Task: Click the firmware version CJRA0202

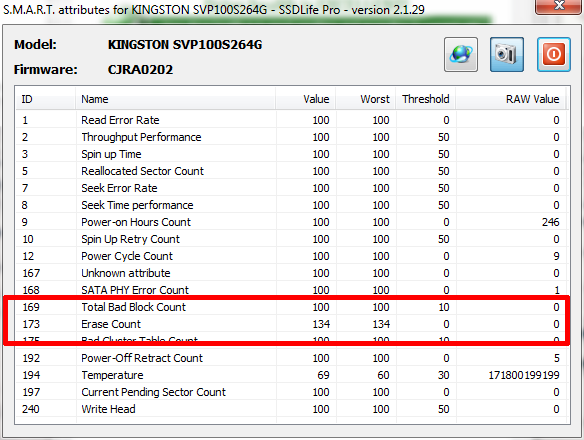Action: [x=140, y=70]
